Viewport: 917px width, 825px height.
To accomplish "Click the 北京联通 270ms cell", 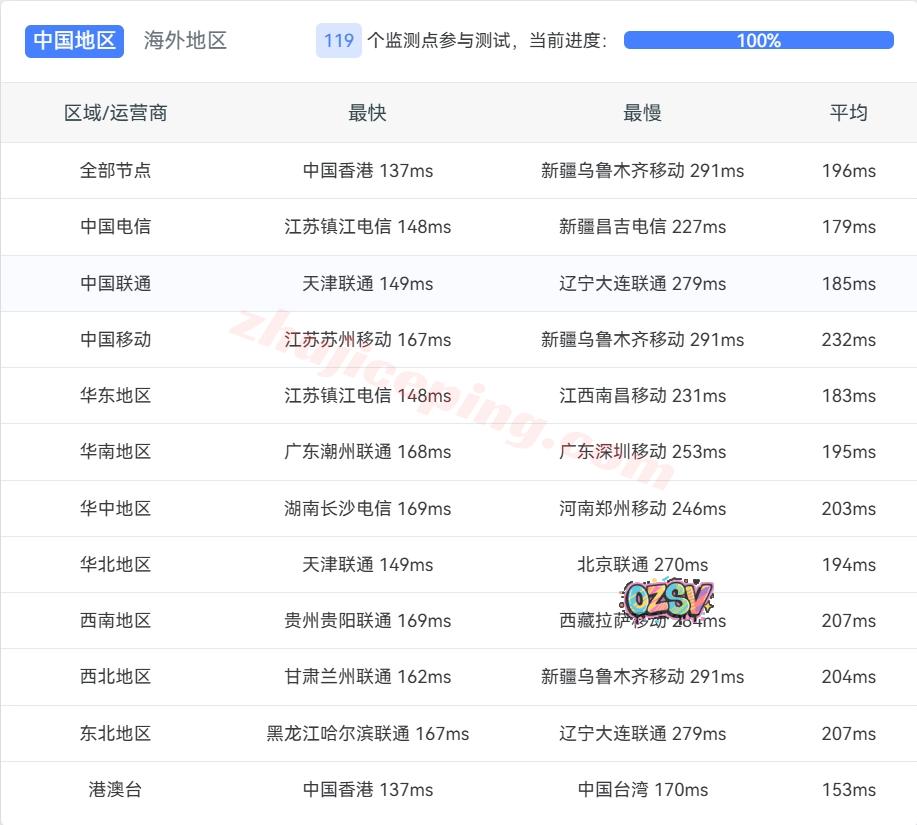I will point(642,565).
